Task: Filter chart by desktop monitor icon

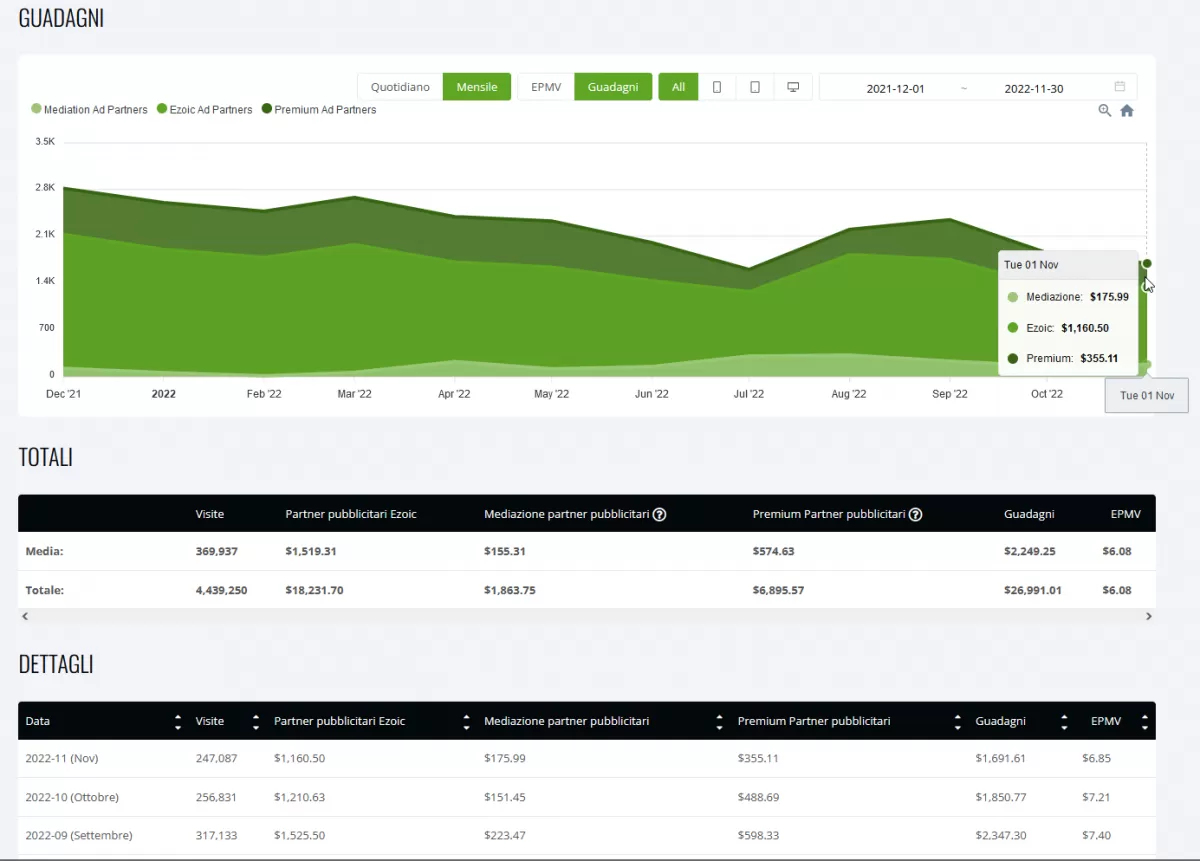Action: 793,87
